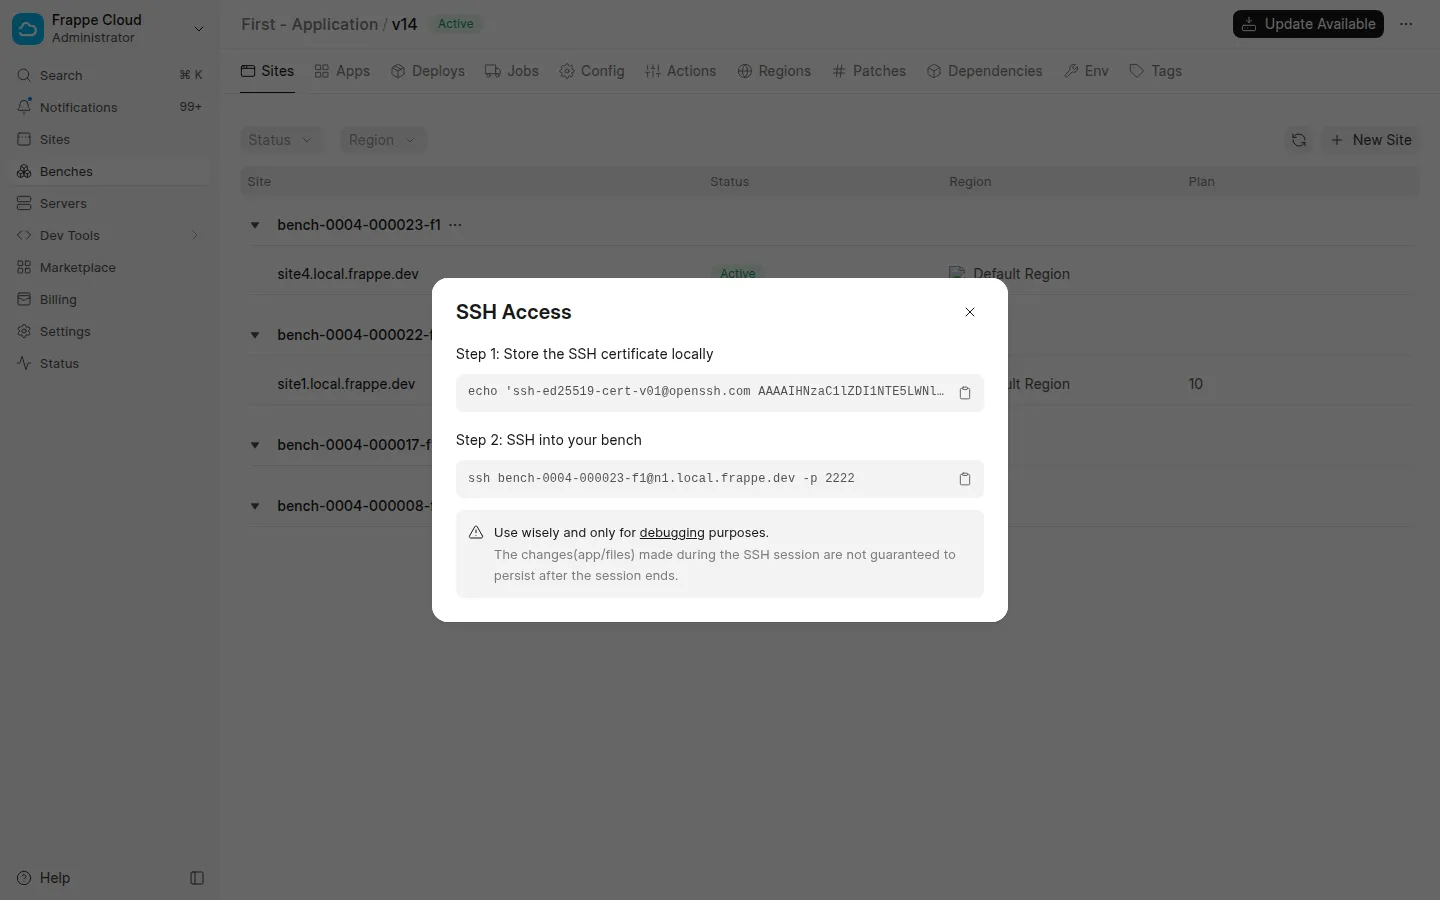Click the Region column header

click(970, 182)
